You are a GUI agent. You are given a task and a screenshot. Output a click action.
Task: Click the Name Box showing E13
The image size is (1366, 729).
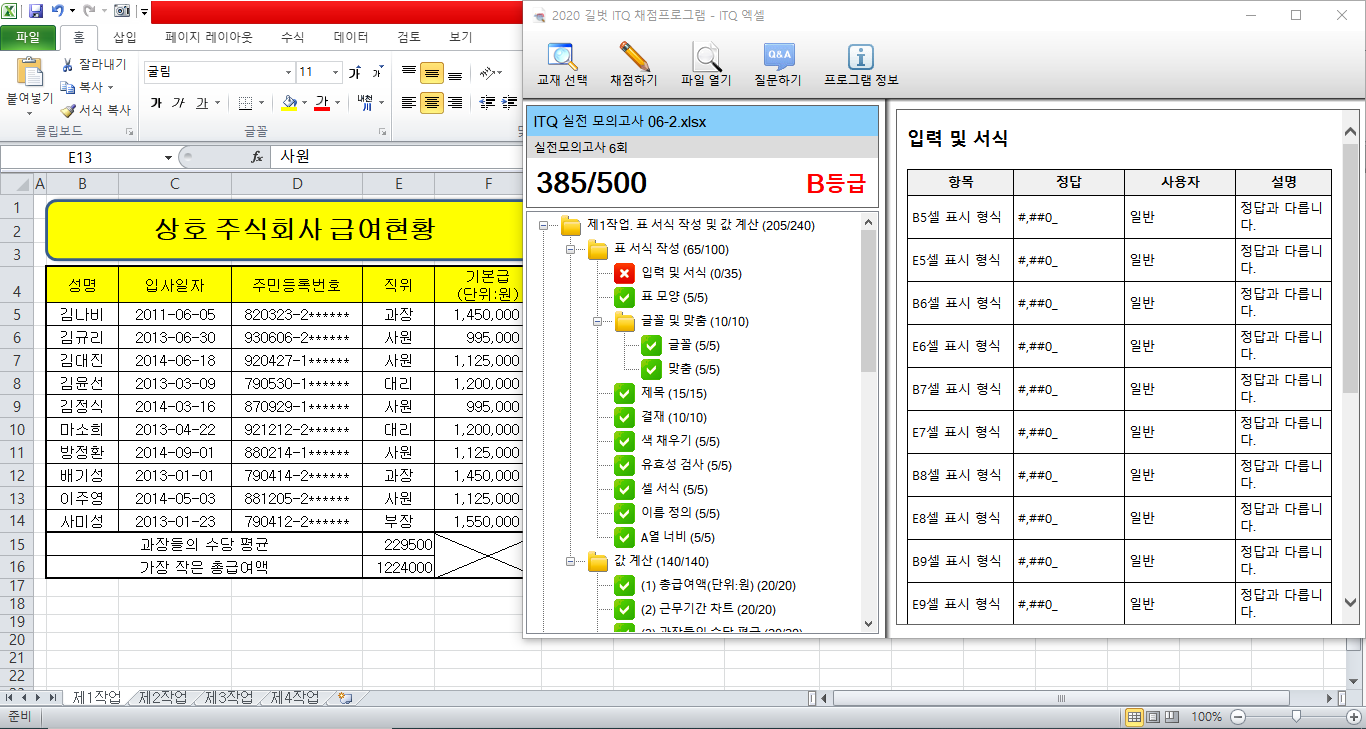[x=80, y=157]
